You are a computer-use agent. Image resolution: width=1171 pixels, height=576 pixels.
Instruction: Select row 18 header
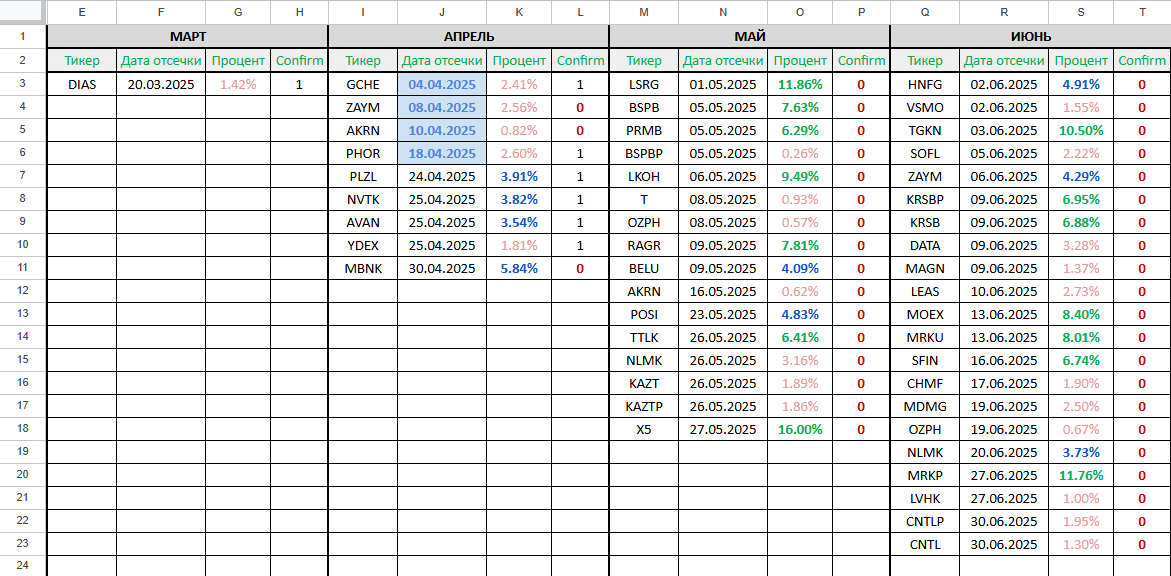click(22, 430)
